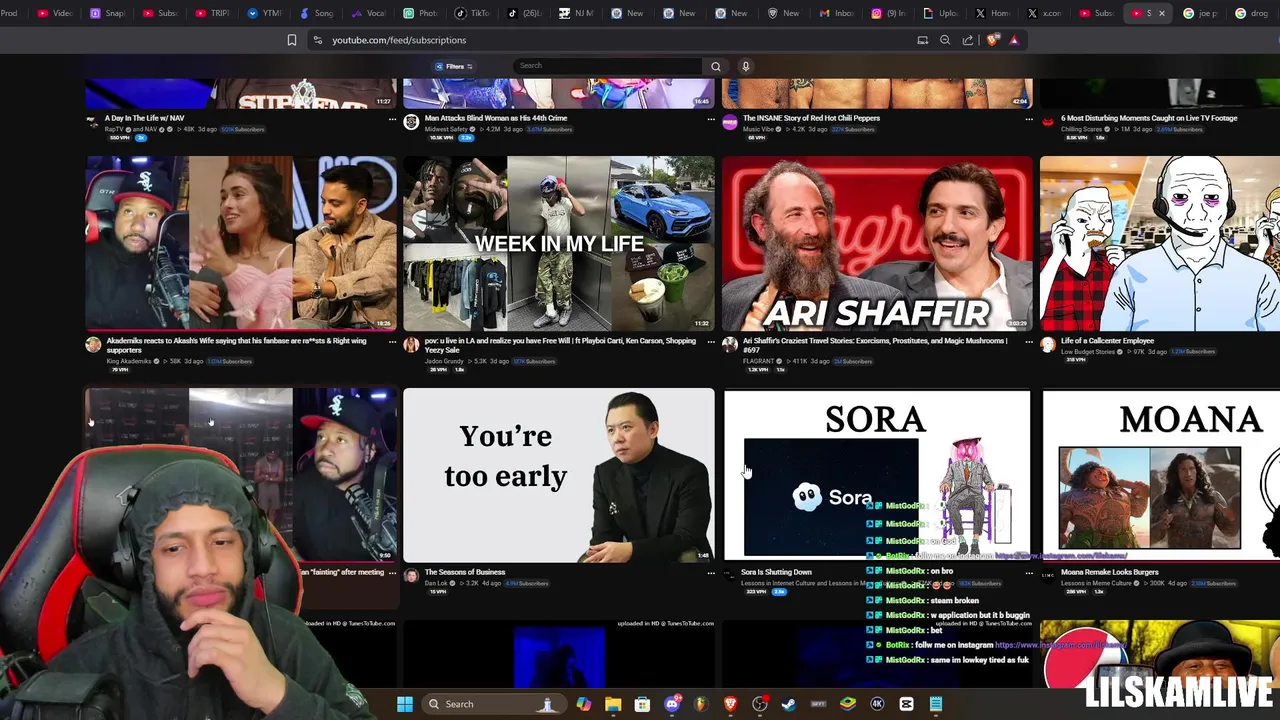Click the YouTube search magnifier button
Image resolution: width=1280 pixels, height=720 pixels.
point(715,66)
